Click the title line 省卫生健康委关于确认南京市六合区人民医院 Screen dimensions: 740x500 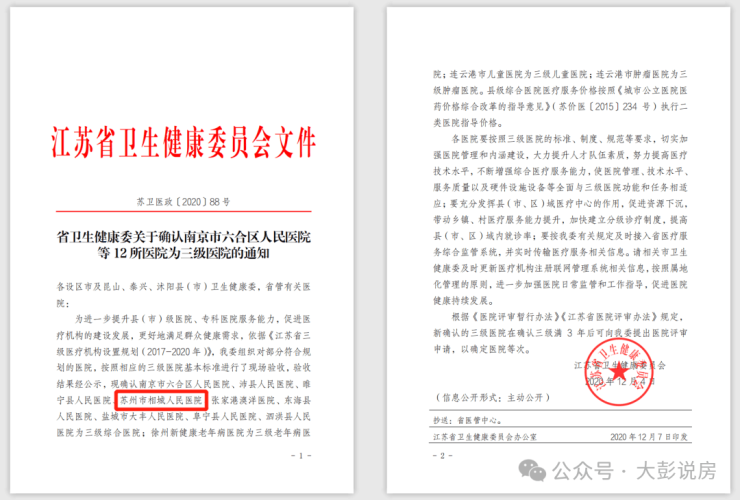click(184, 237)
